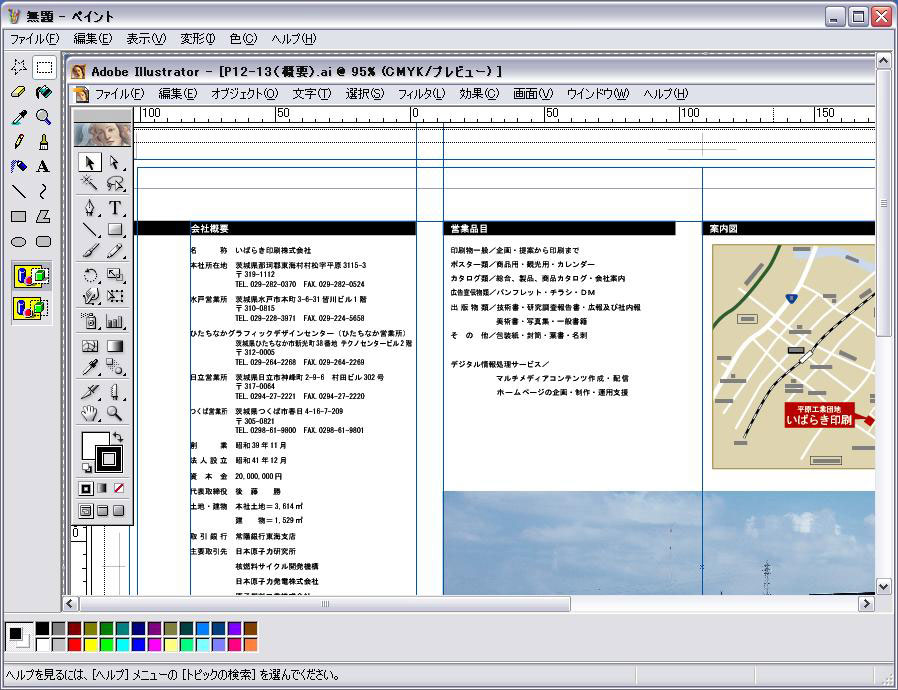Switch Illustrator to standard screen mode
898x690 pixels.
point(86,510)
